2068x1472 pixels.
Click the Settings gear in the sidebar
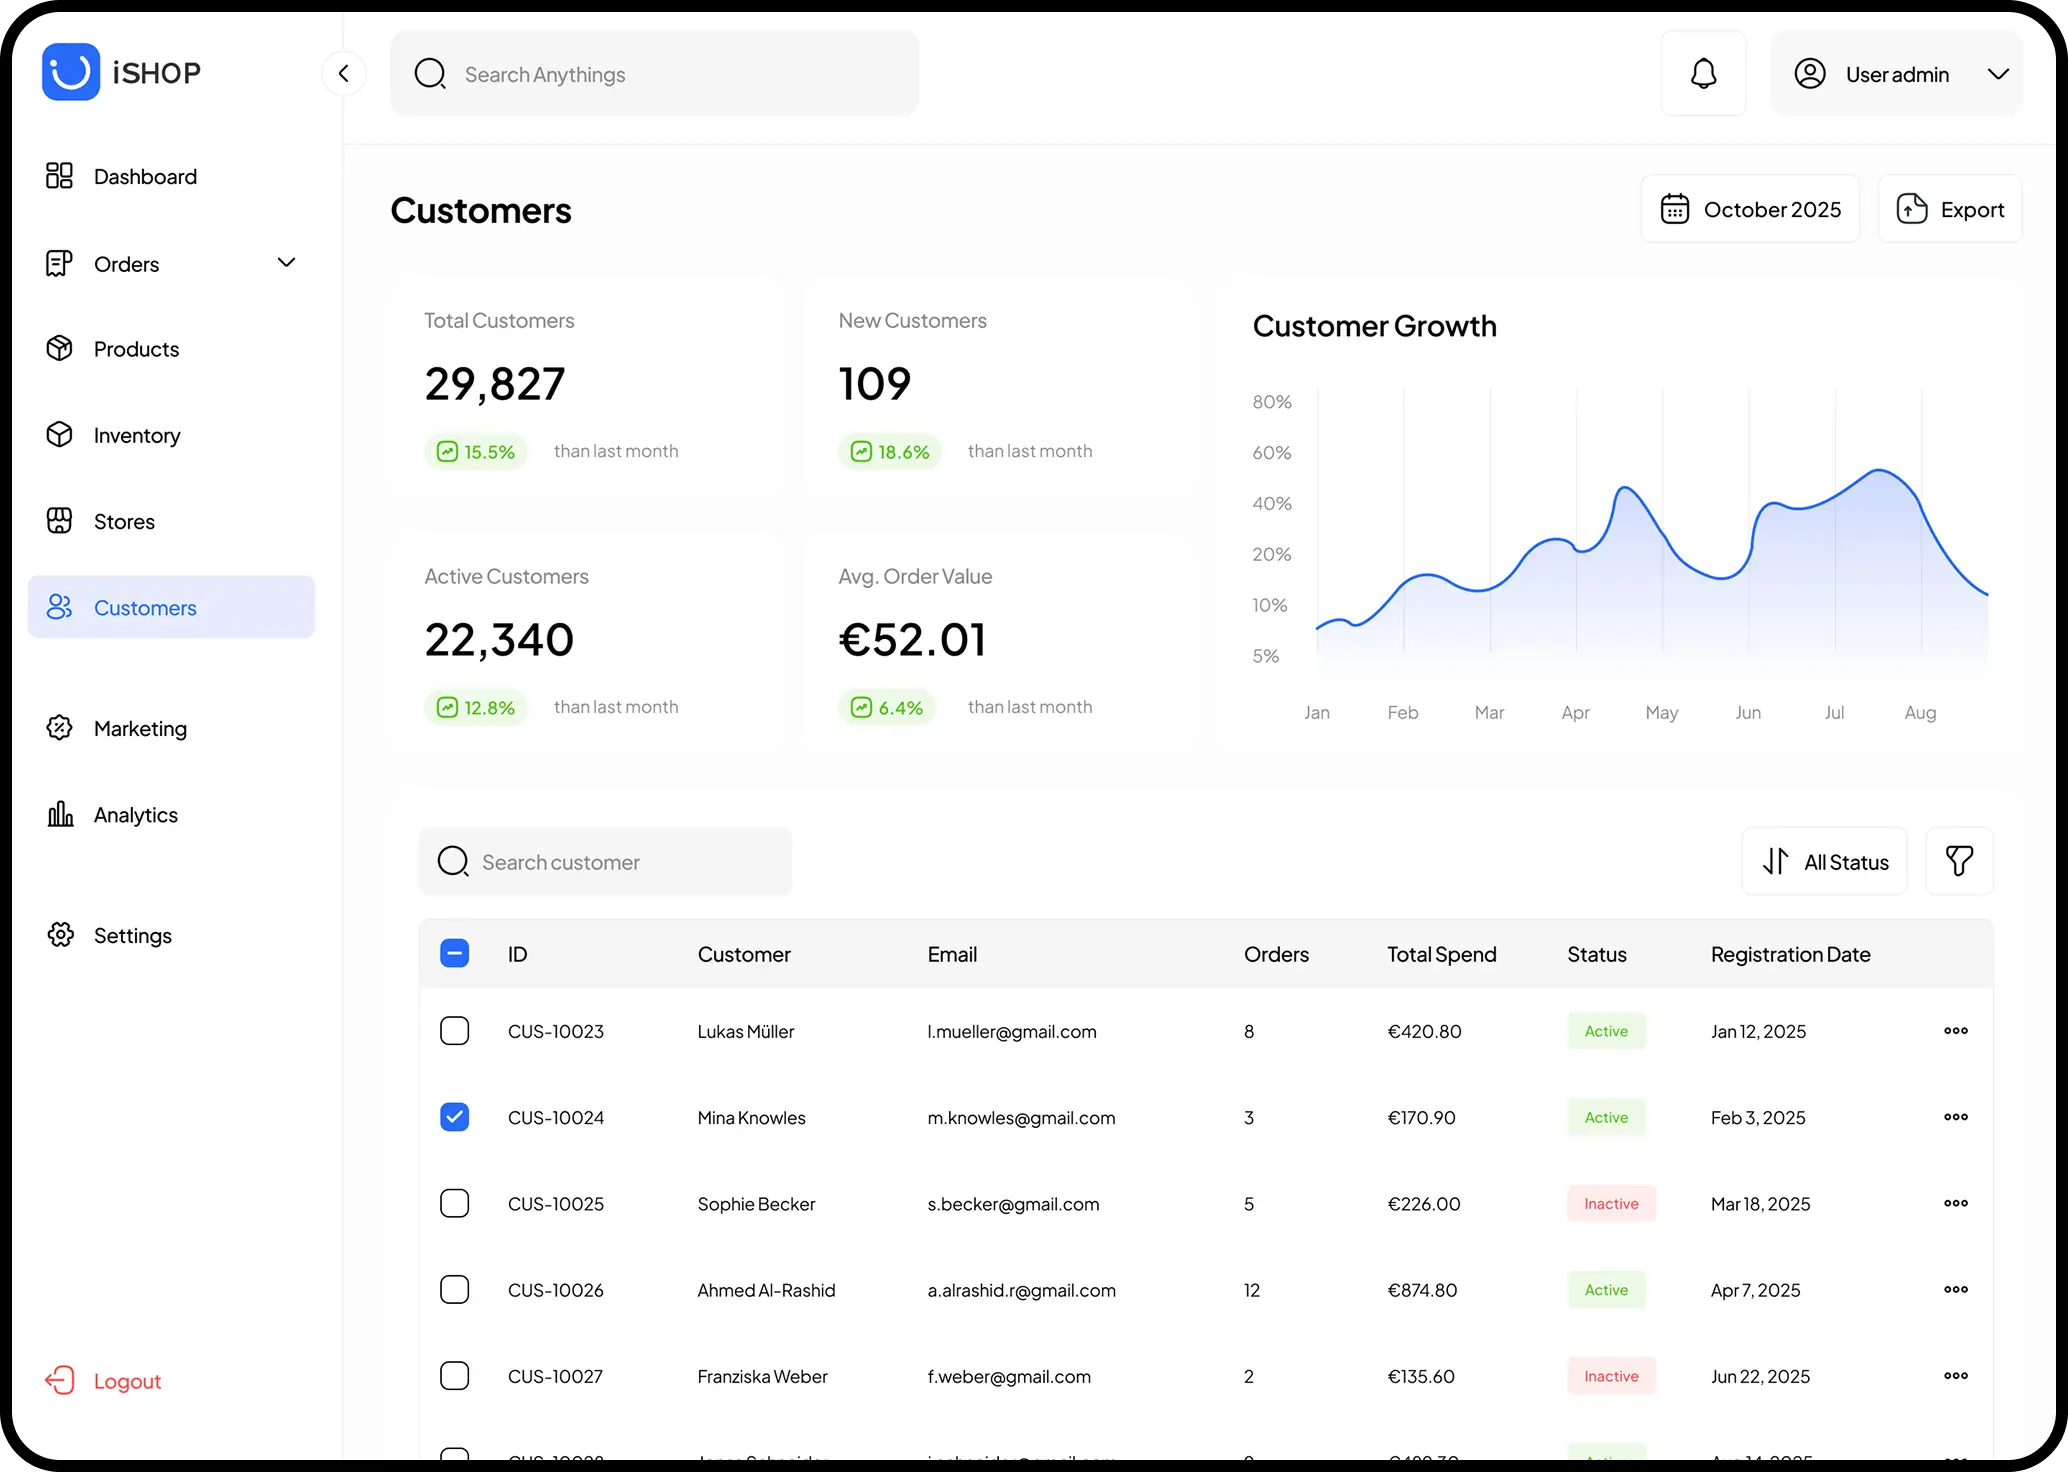point(60,935)
